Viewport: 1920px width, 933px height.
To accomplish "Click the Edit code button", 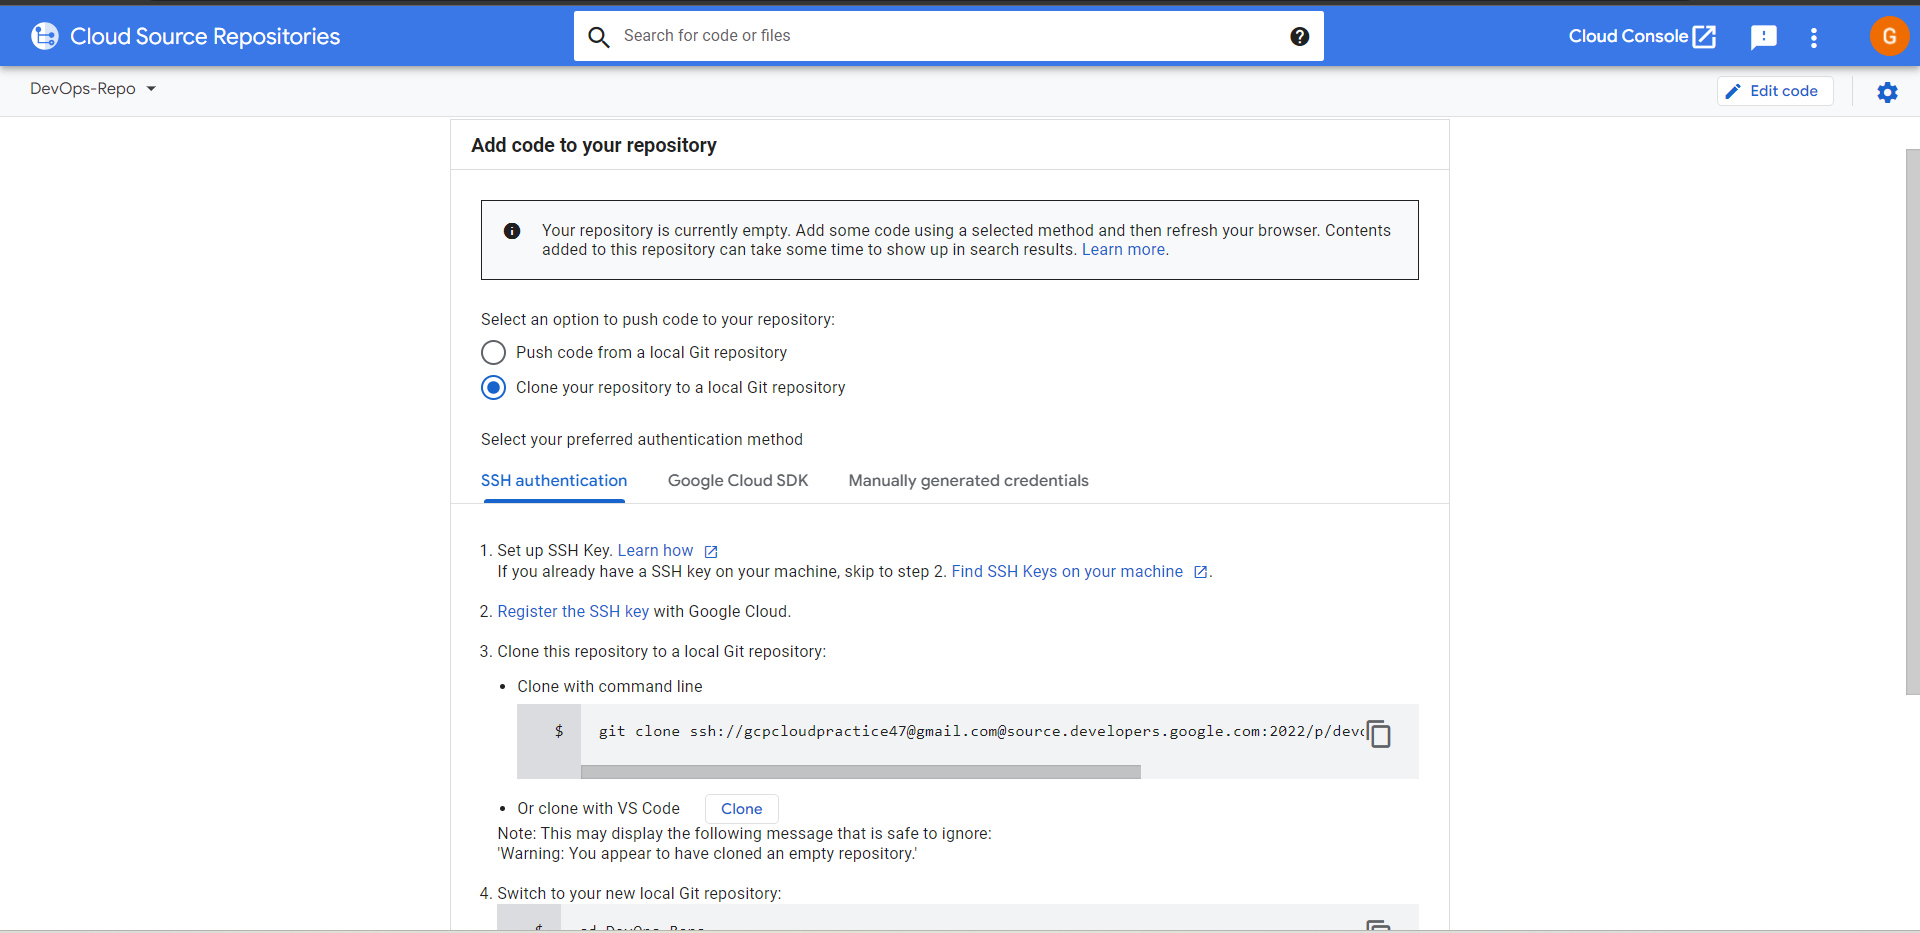I will coord(1774,91).
